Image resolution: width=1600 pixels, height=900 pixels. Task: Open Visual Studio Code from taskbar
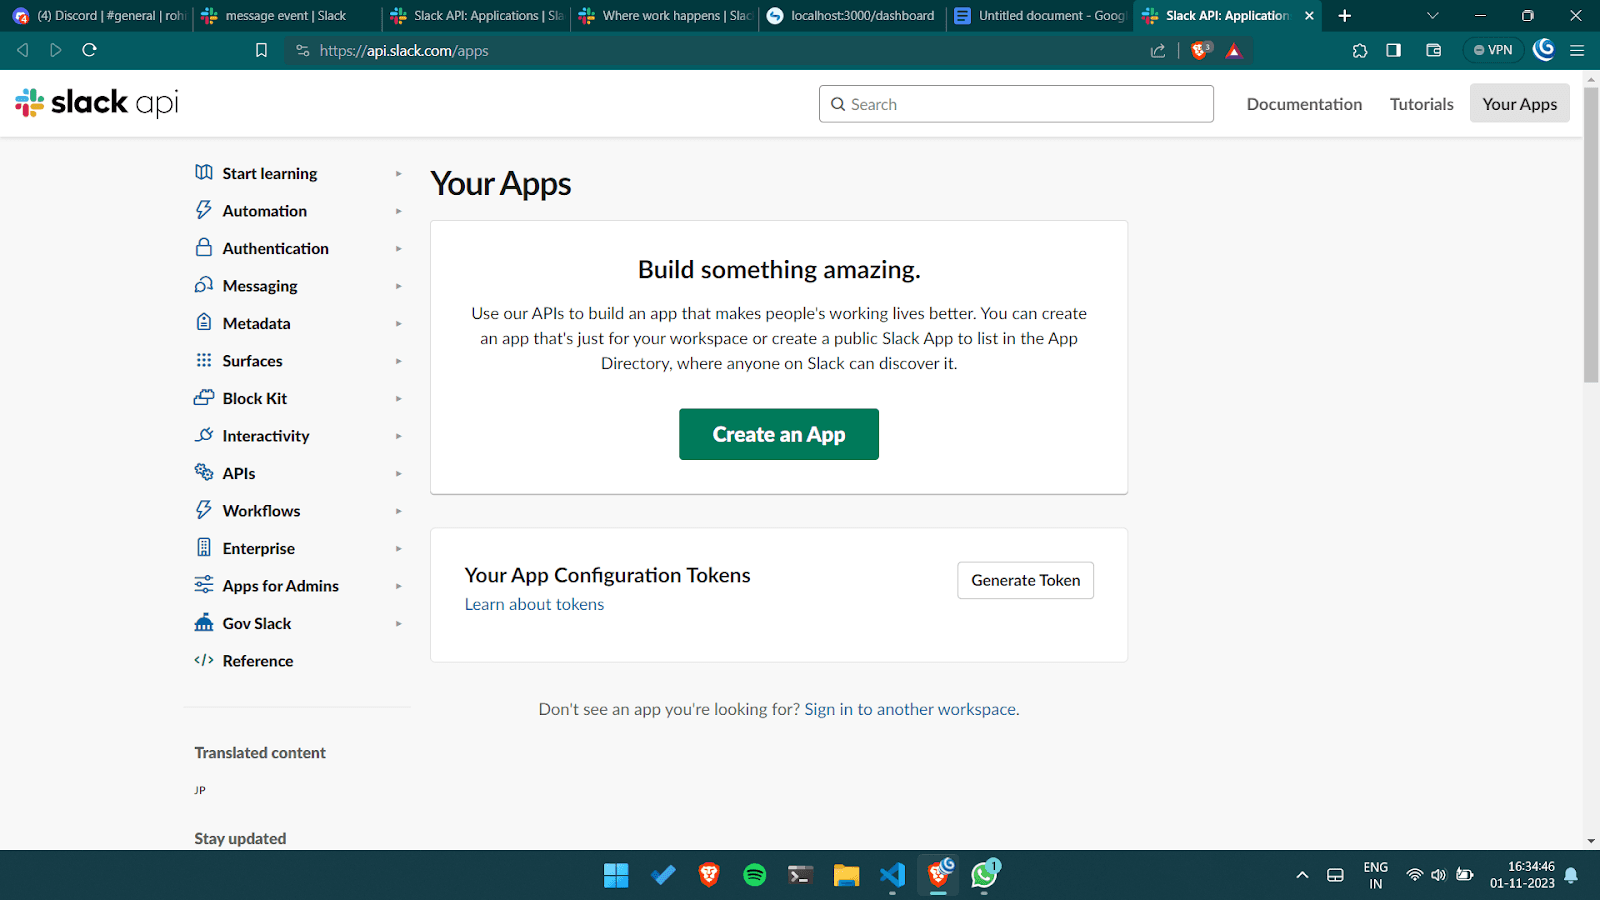[x=892, y=875]
